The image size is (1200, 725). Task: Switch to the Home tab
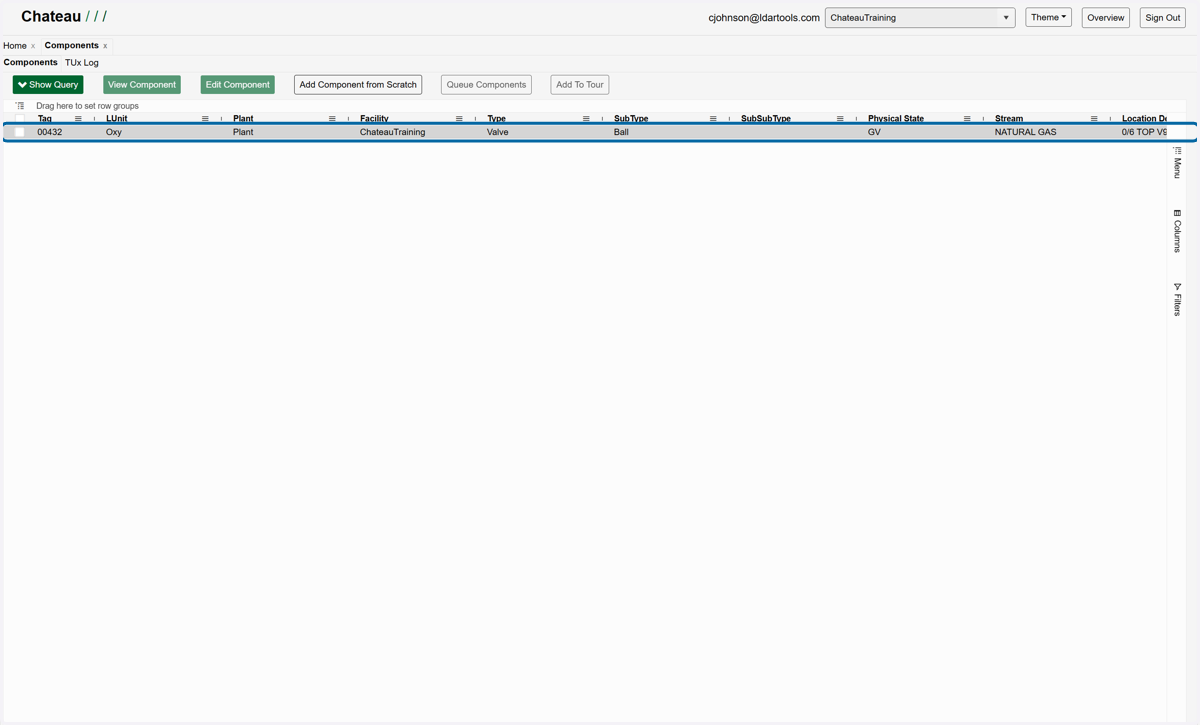point(15,46)
